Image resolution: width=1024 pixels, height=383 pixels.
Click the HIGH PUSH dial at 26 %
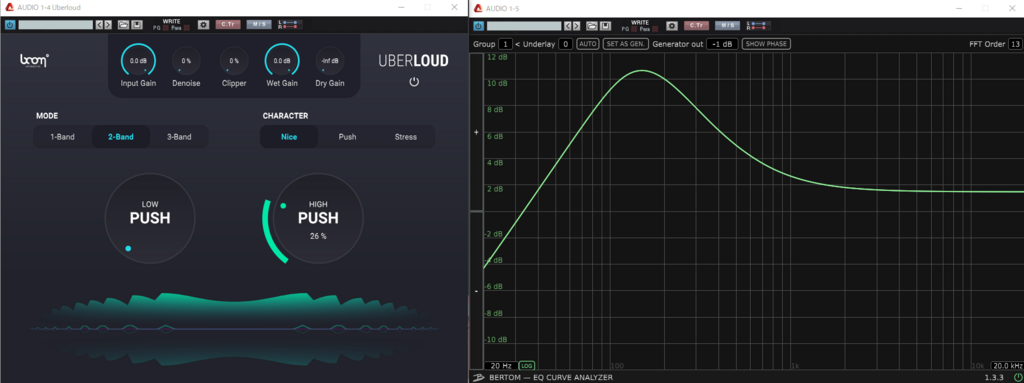click(318, 218)
